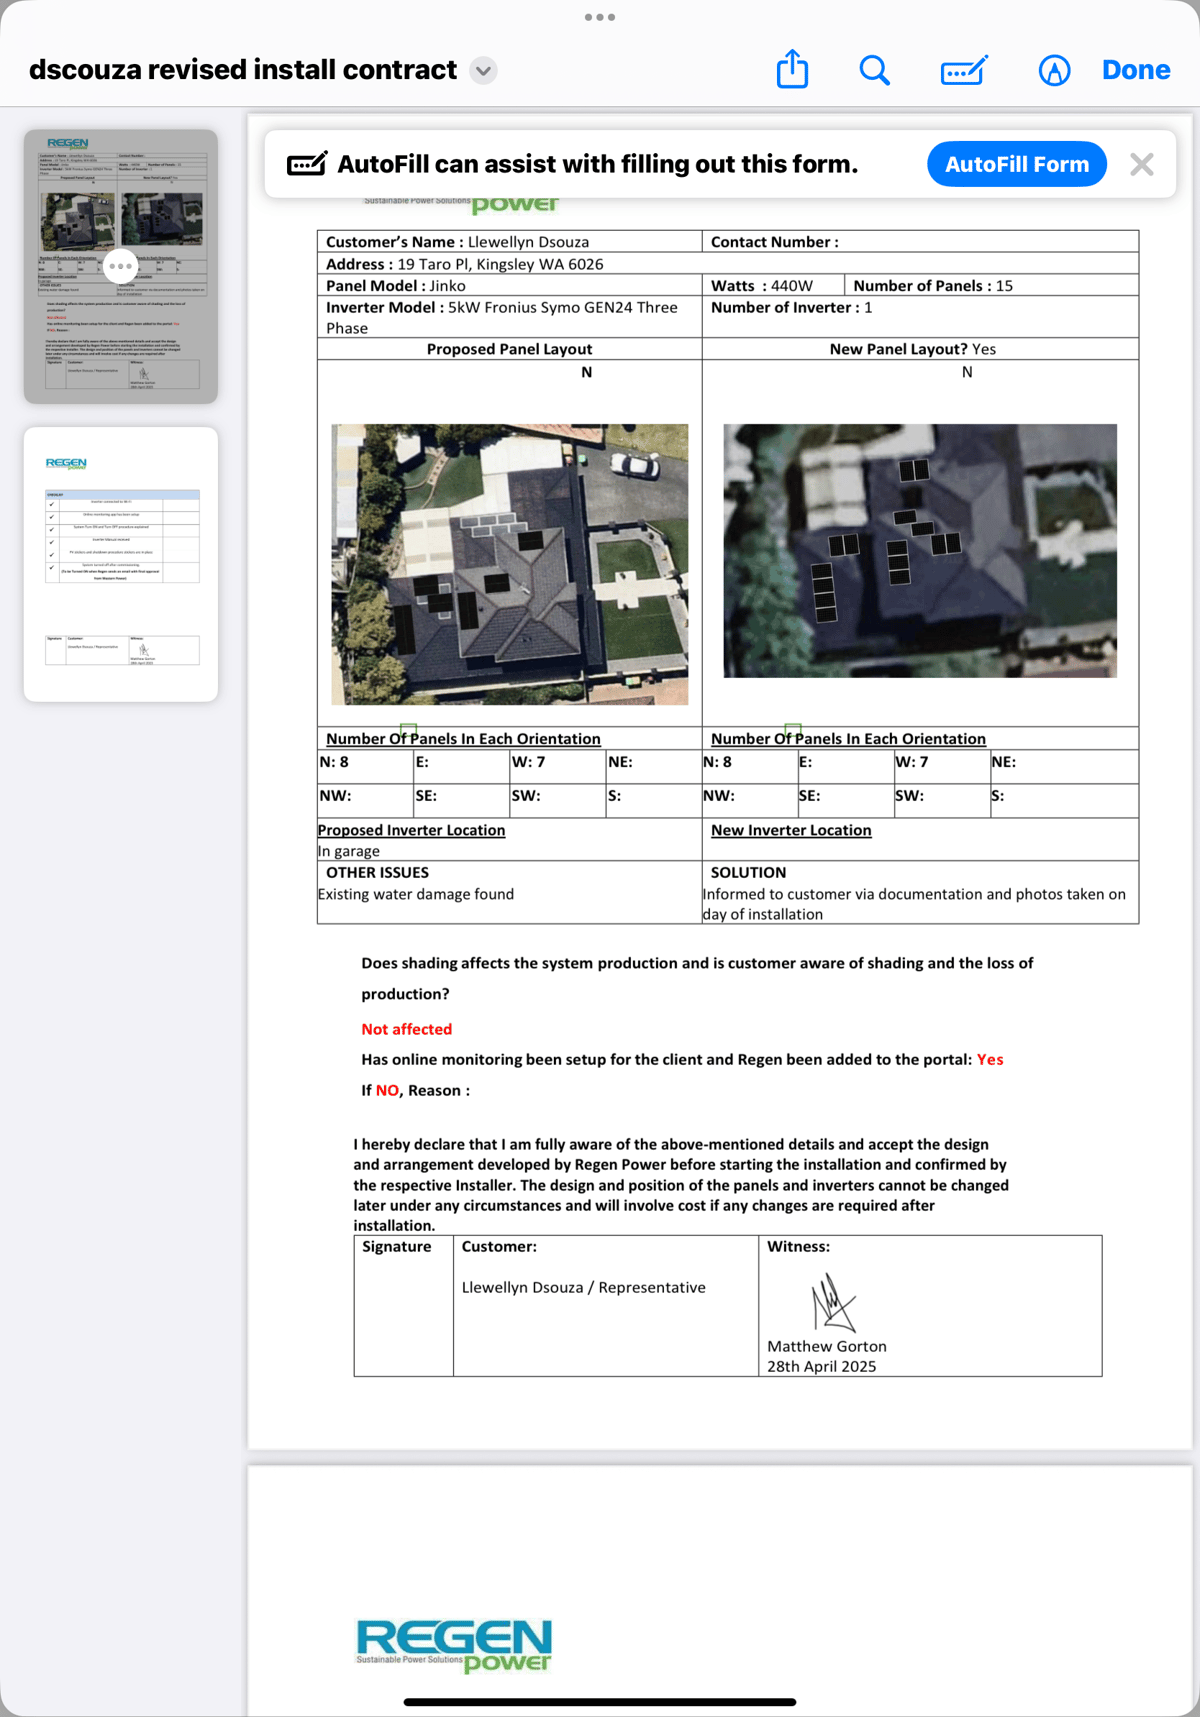1200x1717 pixels.
Task: Click the left S: orientation field
Action: click(x=653, y=801)
